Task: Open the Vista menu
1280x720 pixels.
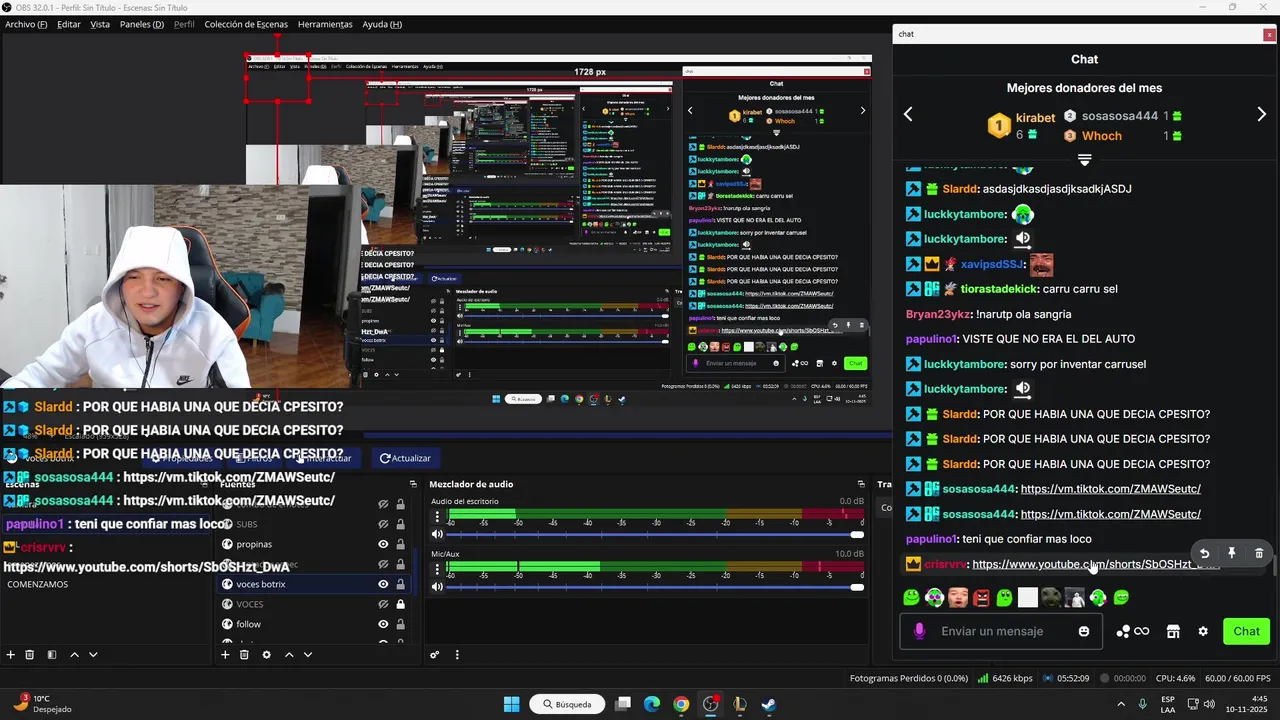Action: pos(100,24)
